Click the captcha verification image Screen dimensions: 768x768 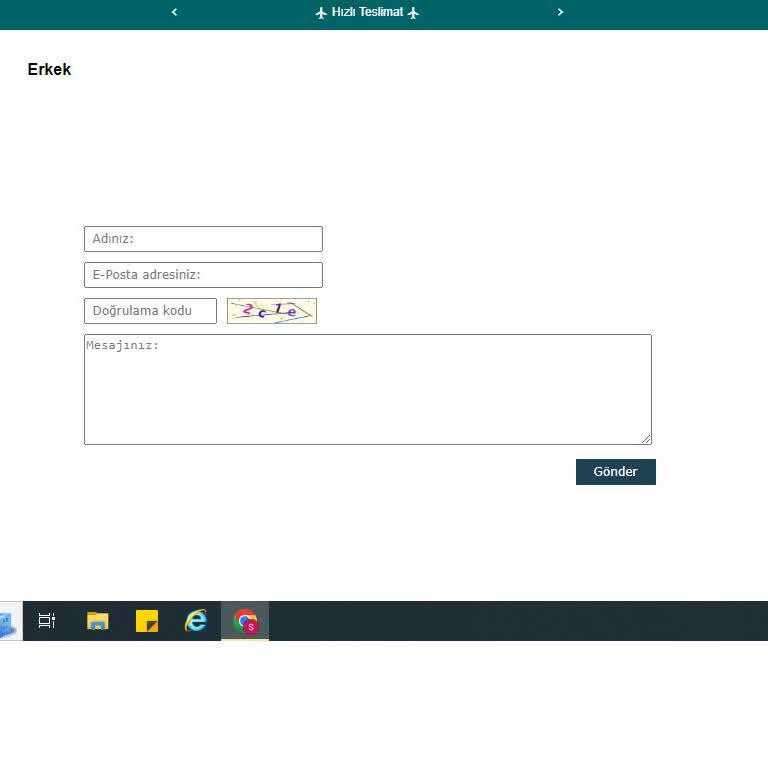[271, 311]
